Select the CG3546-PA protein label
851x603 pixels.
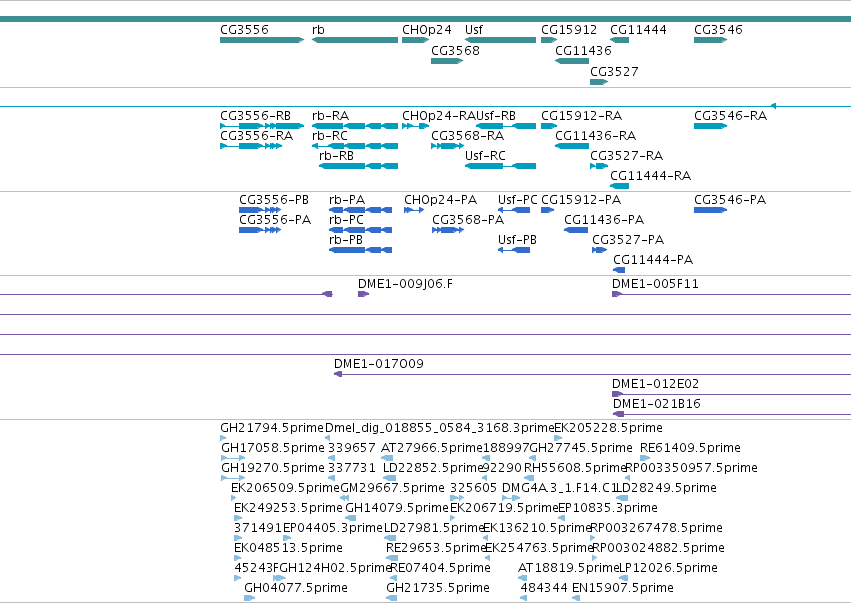click(730, 200)
